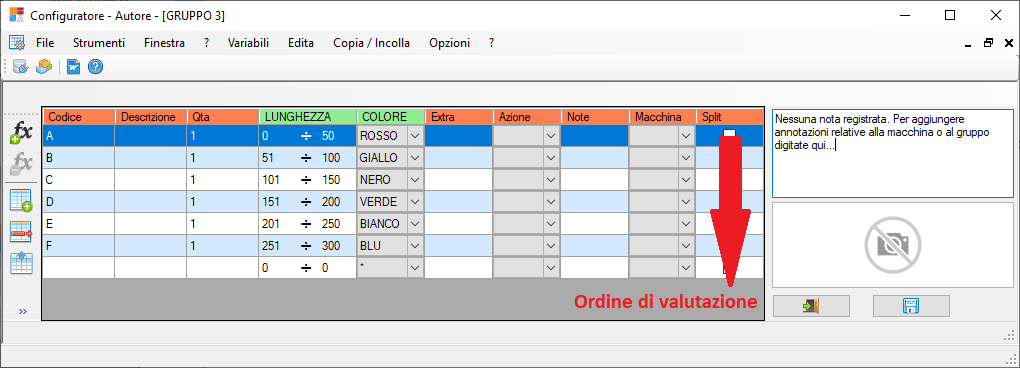Click the exit door button

click(x=811, y=306)
